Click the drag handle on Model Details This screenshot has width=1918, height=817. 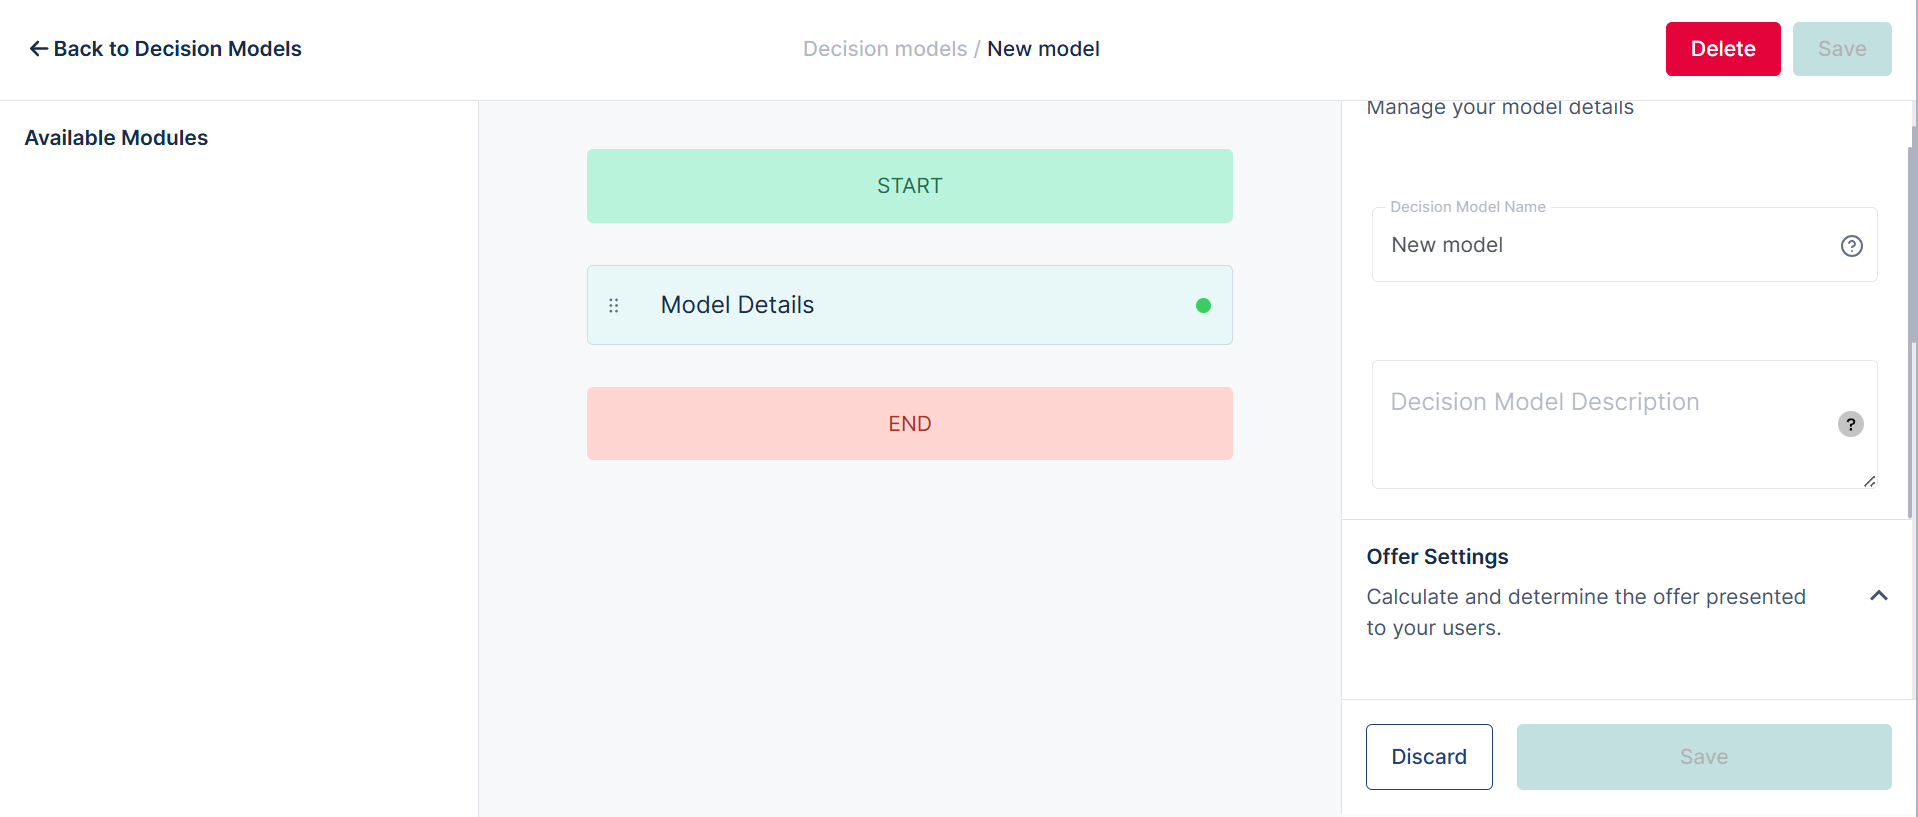pyautogui.click(x=614, y=305)
